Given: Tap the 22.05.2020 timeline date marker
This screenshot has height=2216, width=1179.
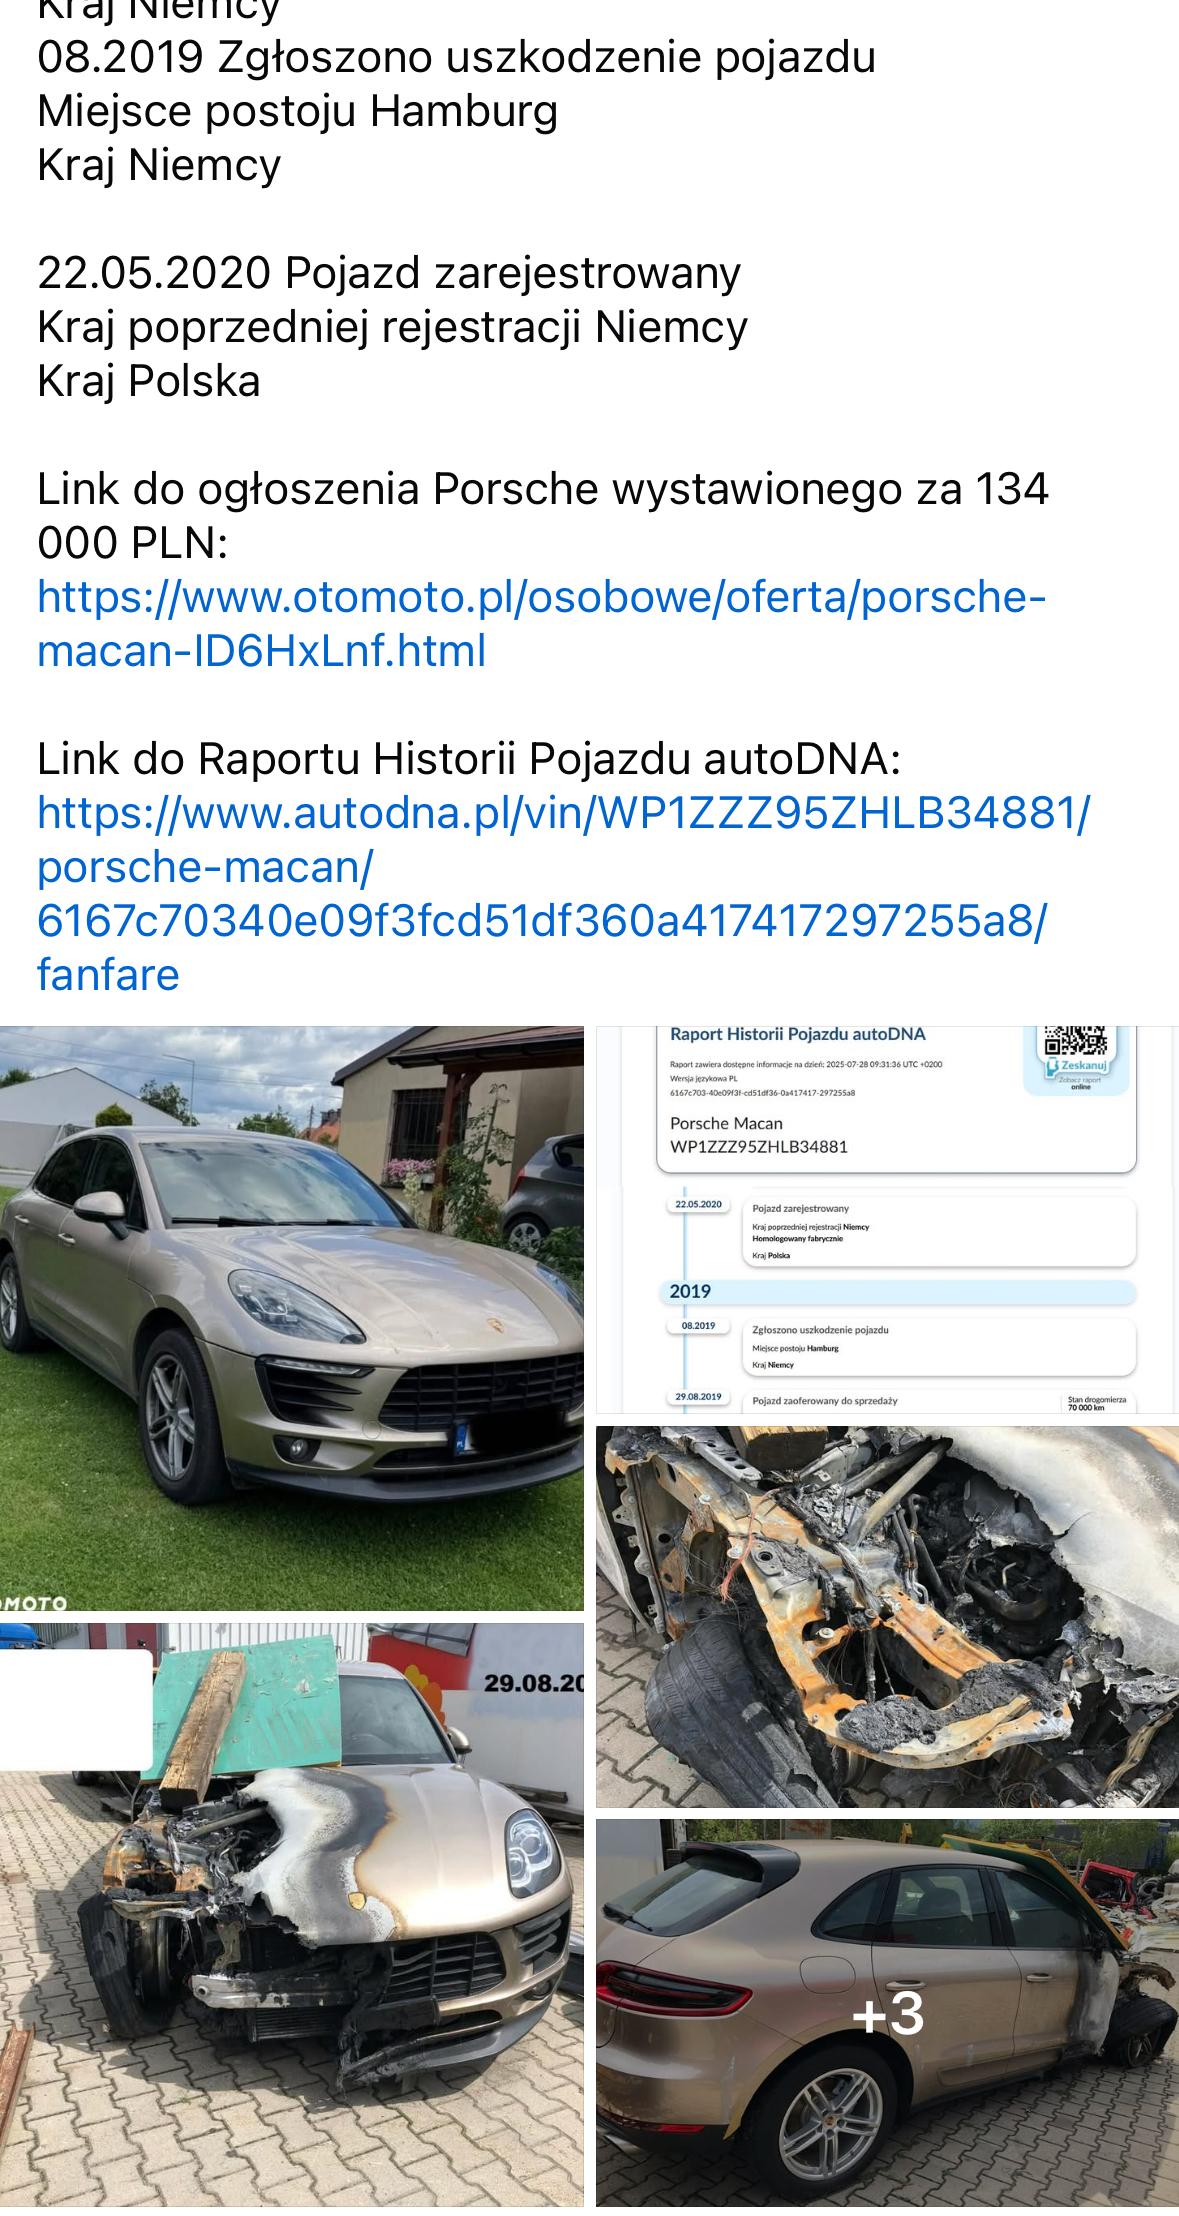Looking at the screenshot, I should (698, 1204).
